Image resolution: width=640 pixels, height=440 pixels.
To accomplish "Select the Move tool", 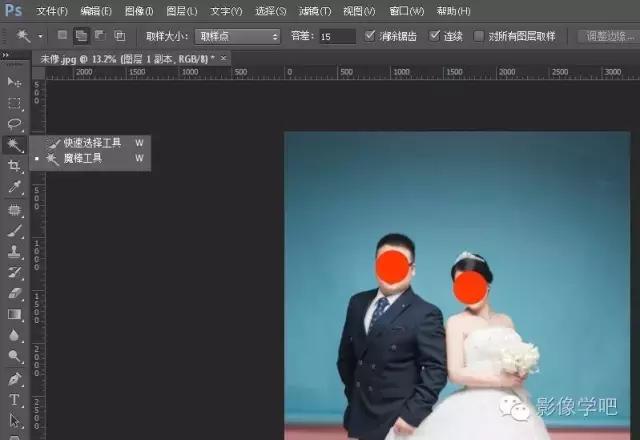I will pos(14,82).
